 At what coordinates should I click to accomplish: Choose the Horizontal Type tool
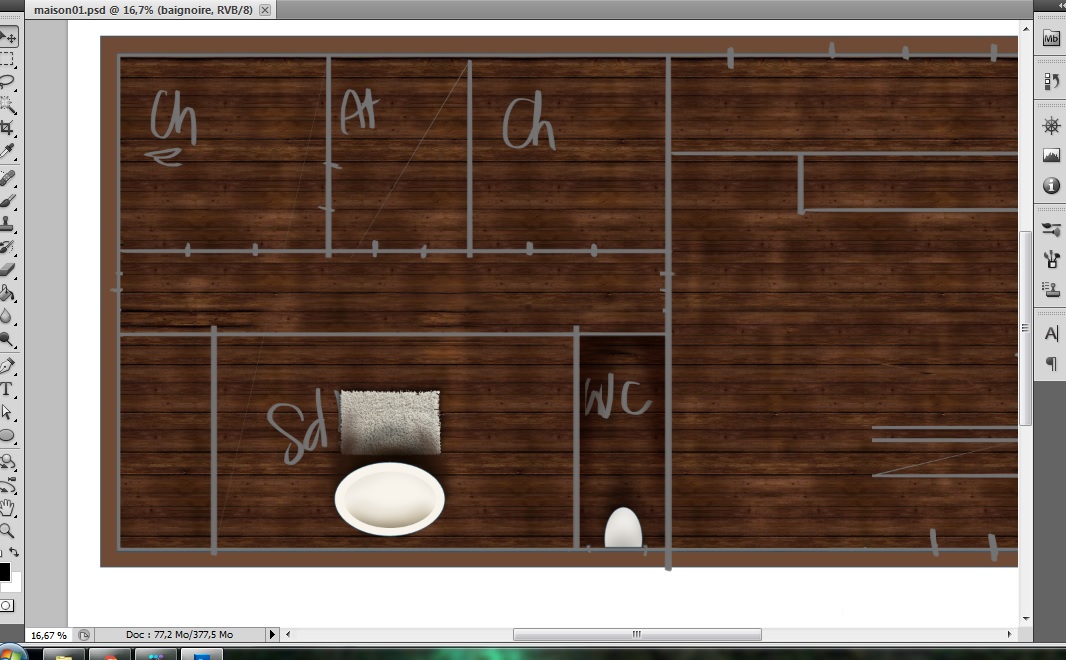pos(8,389)
